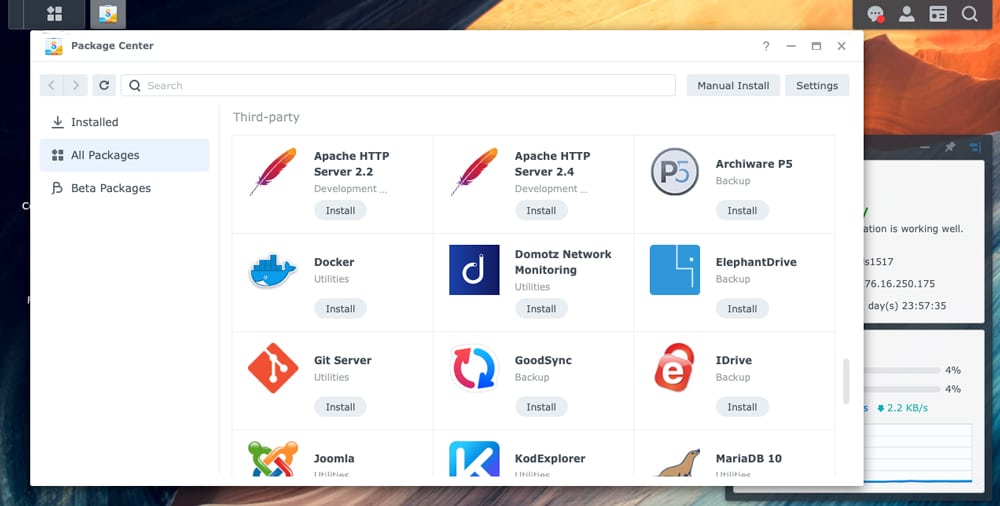Image resolution: width=1000 pixels, height=506 pixels.
Task: Open the IDrive package title
Action: [733, 361]
